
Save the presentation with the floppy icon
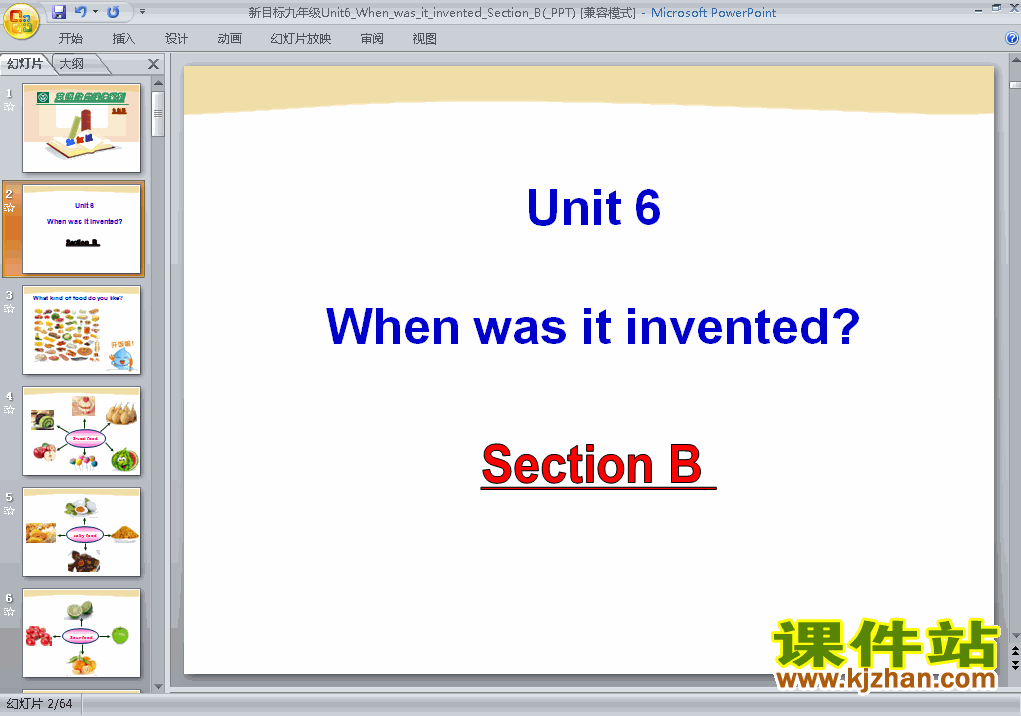click(x=59, y=12)
